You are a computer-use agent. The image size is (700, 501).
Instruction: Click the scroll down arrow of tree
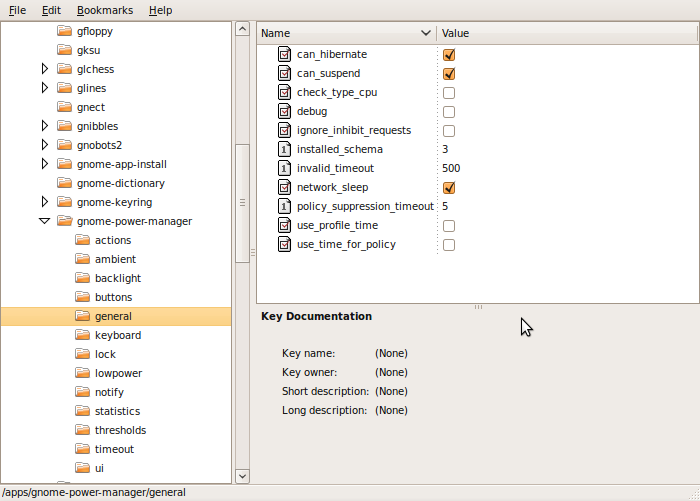tap(242, 476)
